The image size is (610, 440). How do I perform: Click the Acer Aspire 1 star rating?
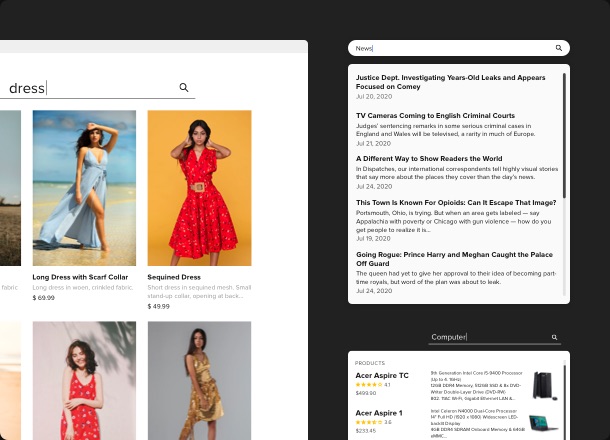368,422
